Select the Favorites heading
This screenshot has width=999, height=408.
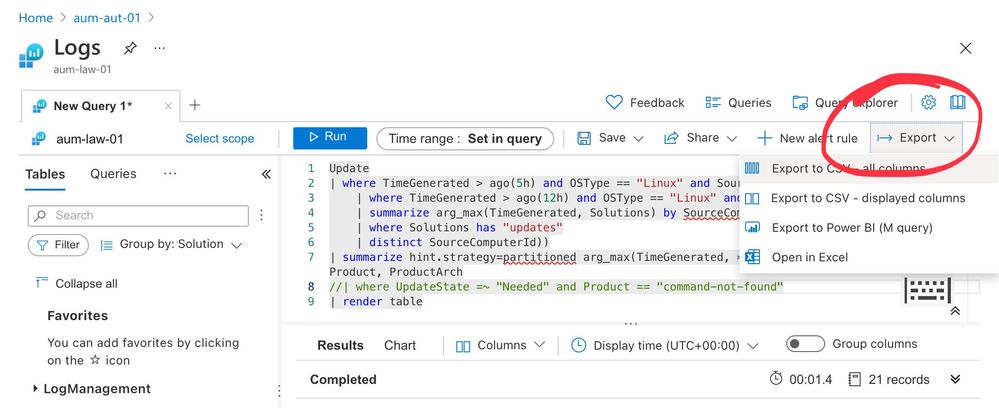pyautogui.click(x=78, y=316)
